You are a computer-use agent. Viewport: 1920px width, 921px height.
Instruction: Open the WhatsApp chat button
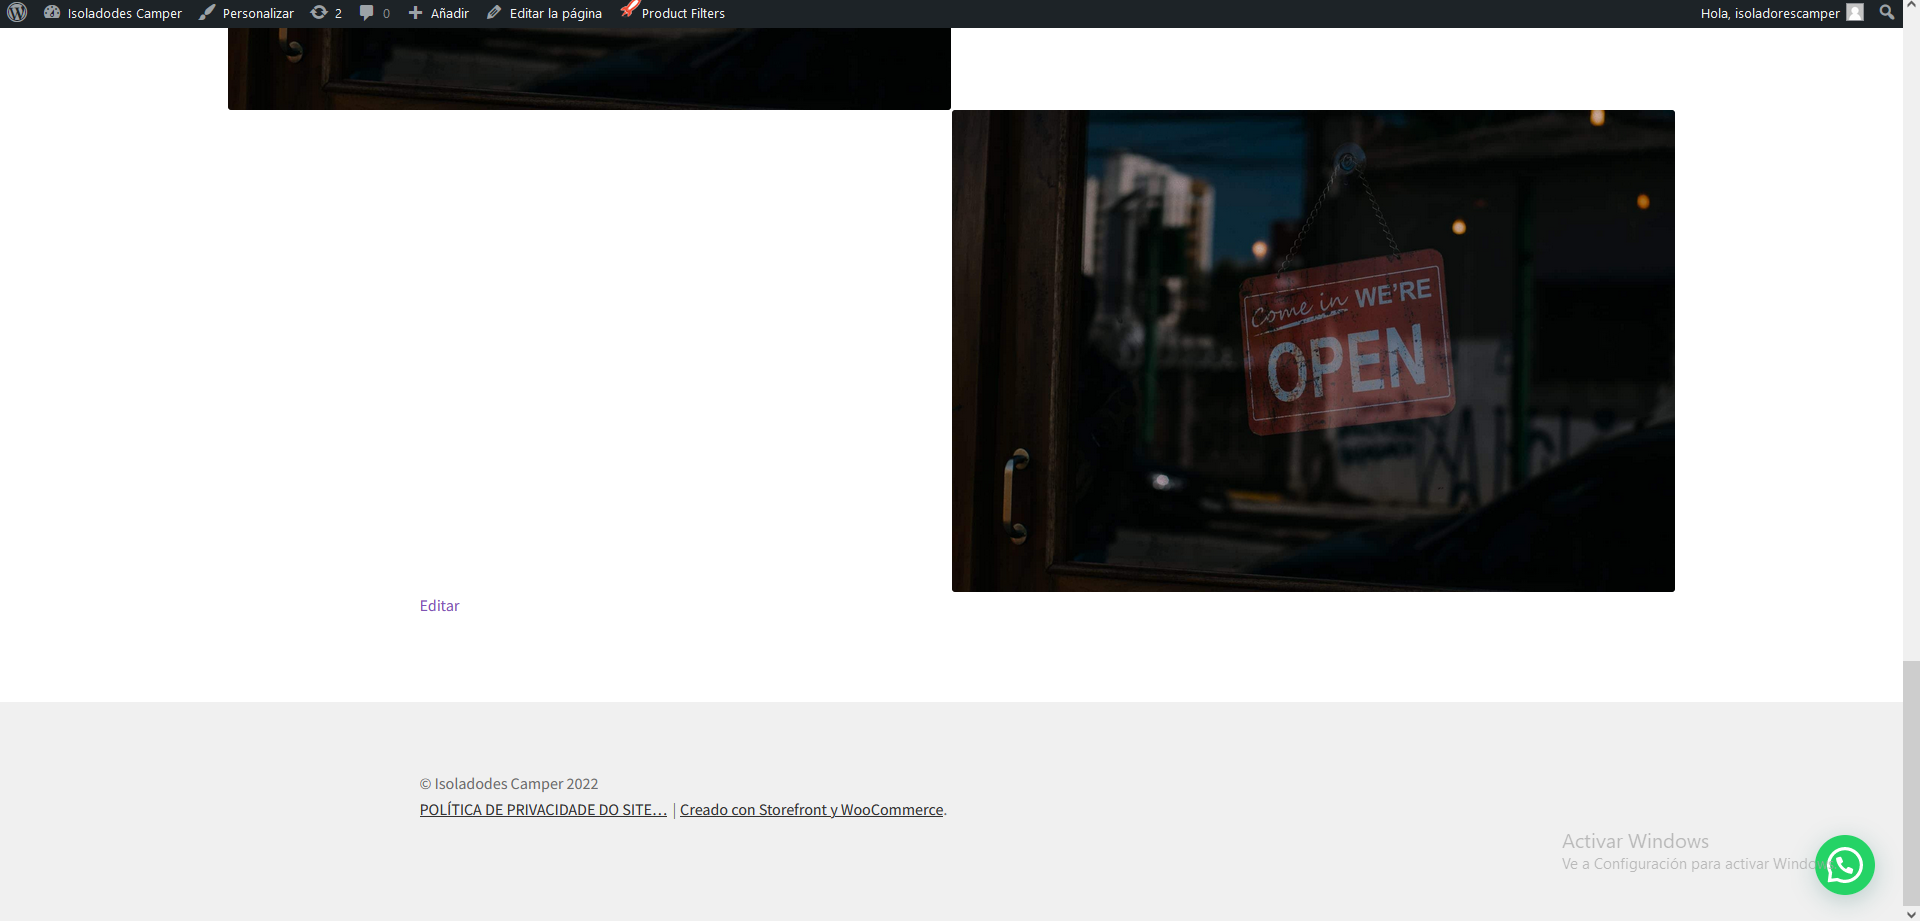(x=1845, y=865)
